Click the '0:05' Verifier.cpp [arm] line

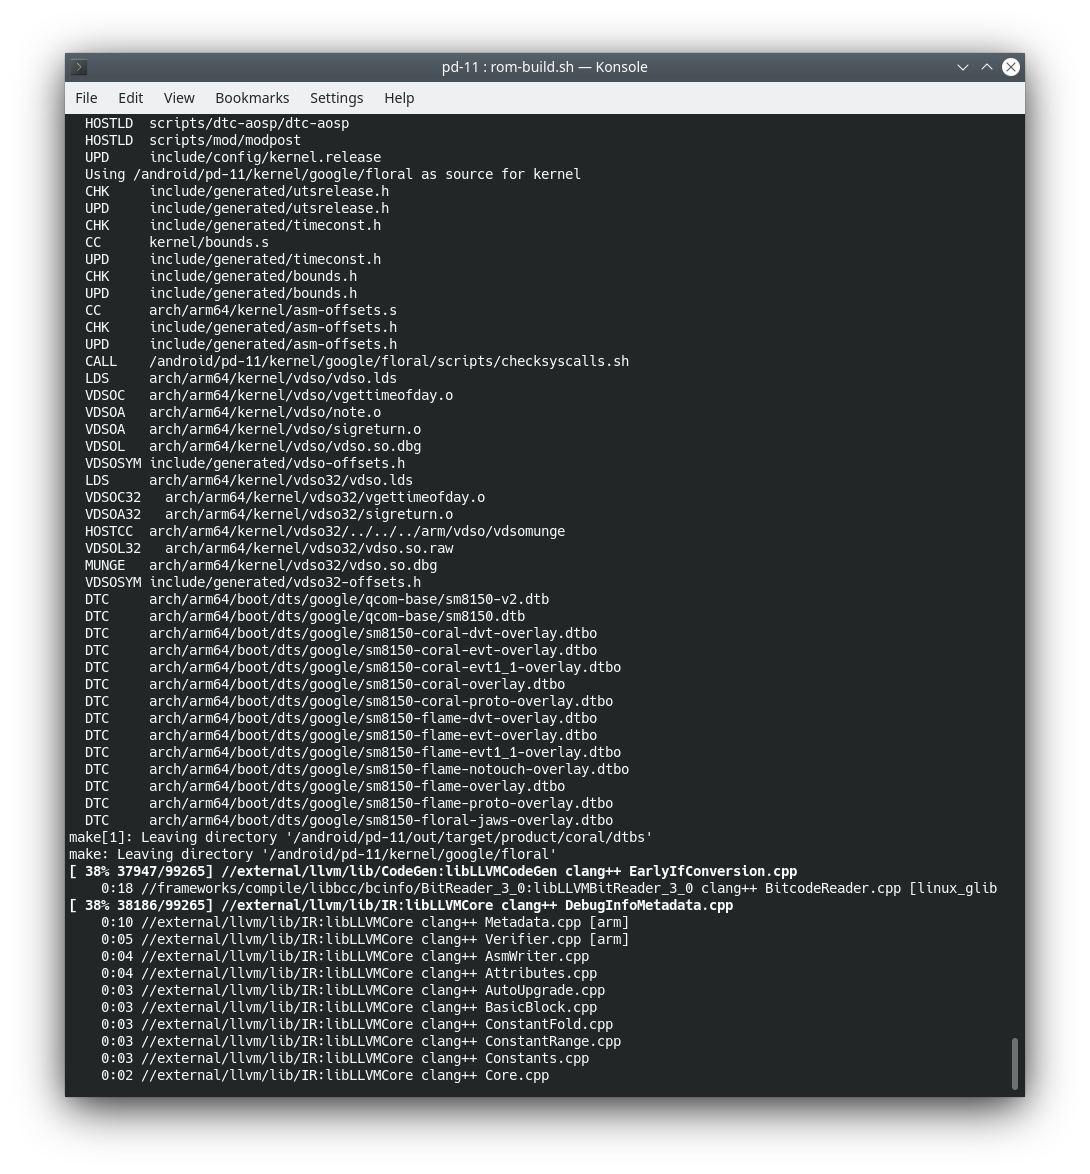(365, 940)
